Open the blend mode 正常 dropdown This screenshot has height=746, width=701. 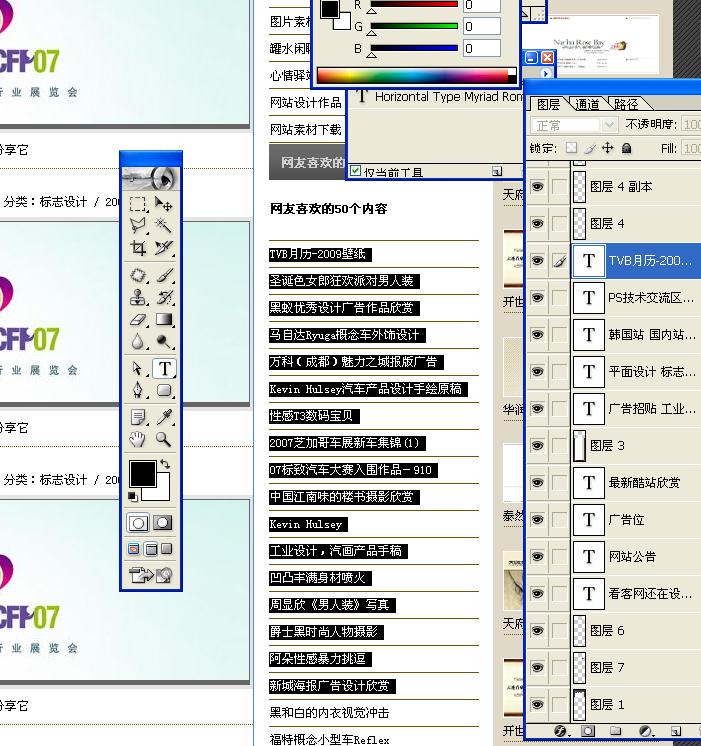tap(573, 126)
